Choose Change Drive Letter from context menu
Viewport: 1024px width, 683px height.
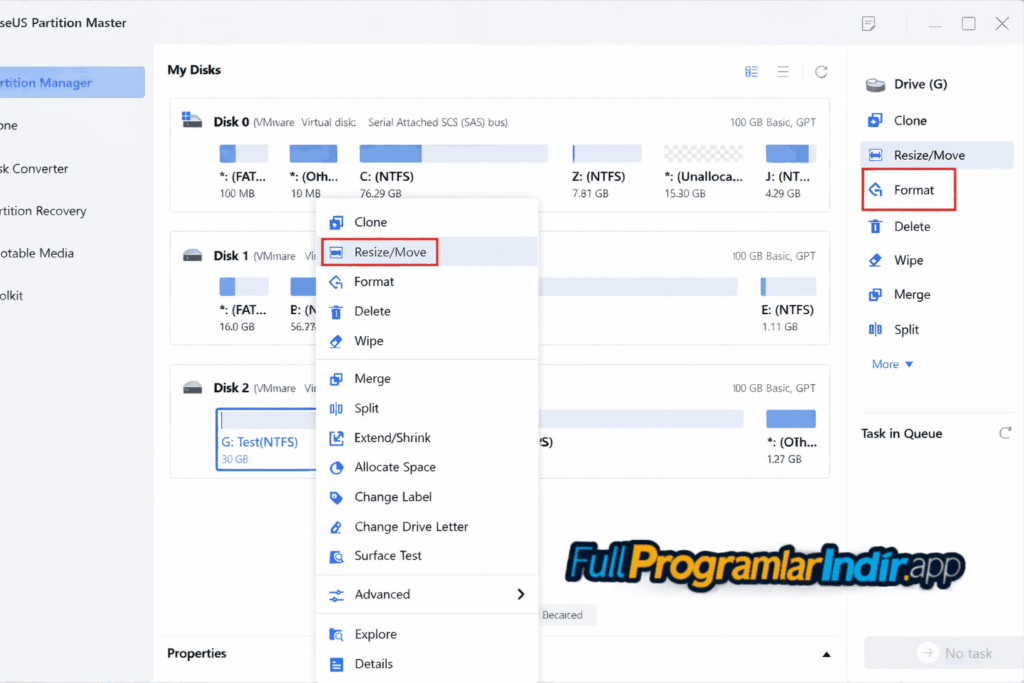pyautogui.click(x=410, y=526)
